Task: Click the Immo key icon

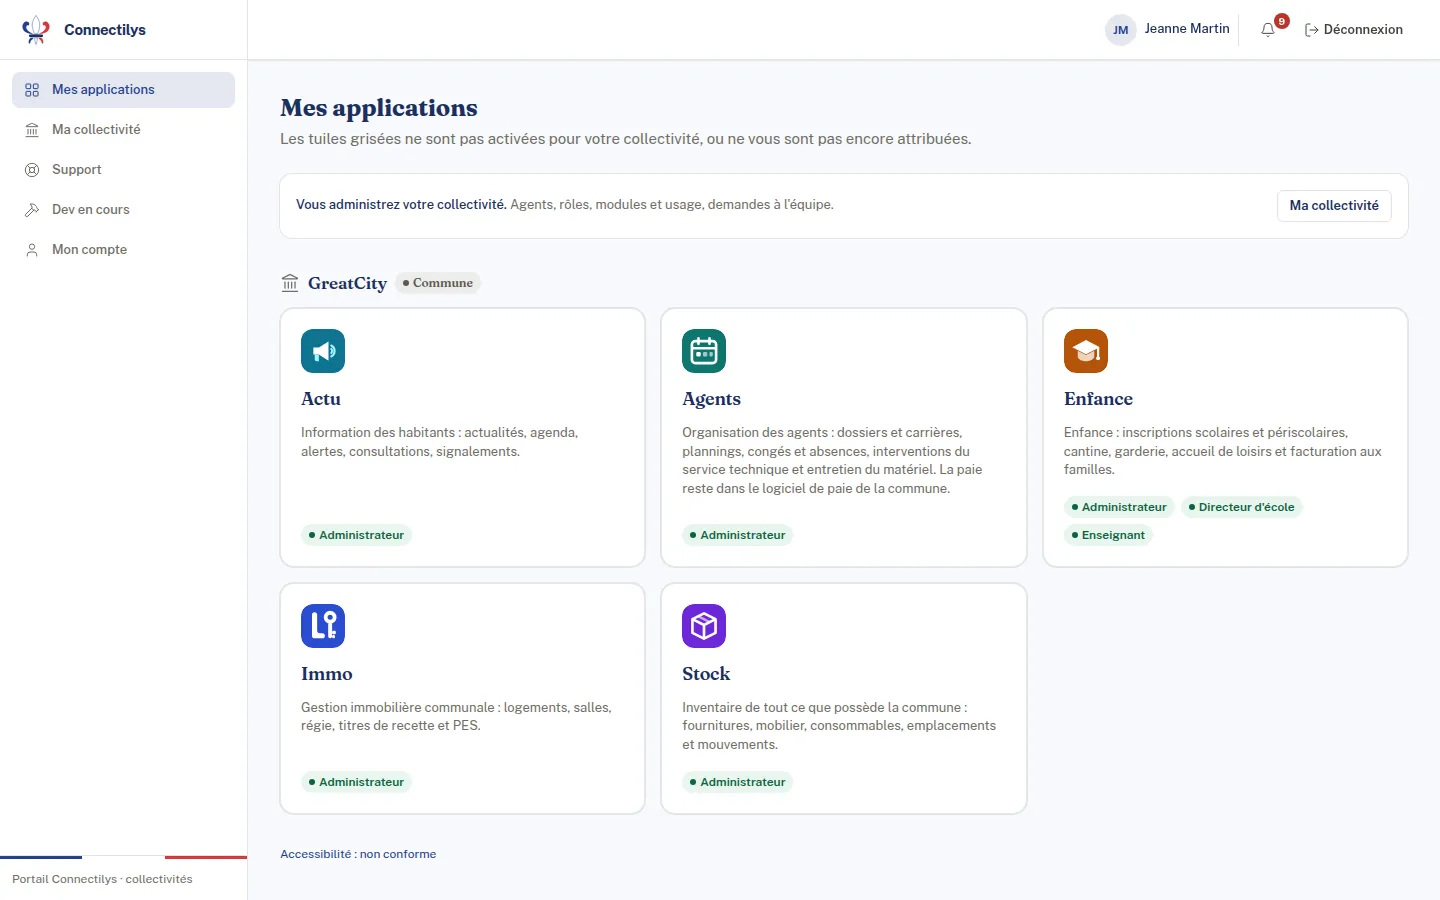Action: pos(323,626)
